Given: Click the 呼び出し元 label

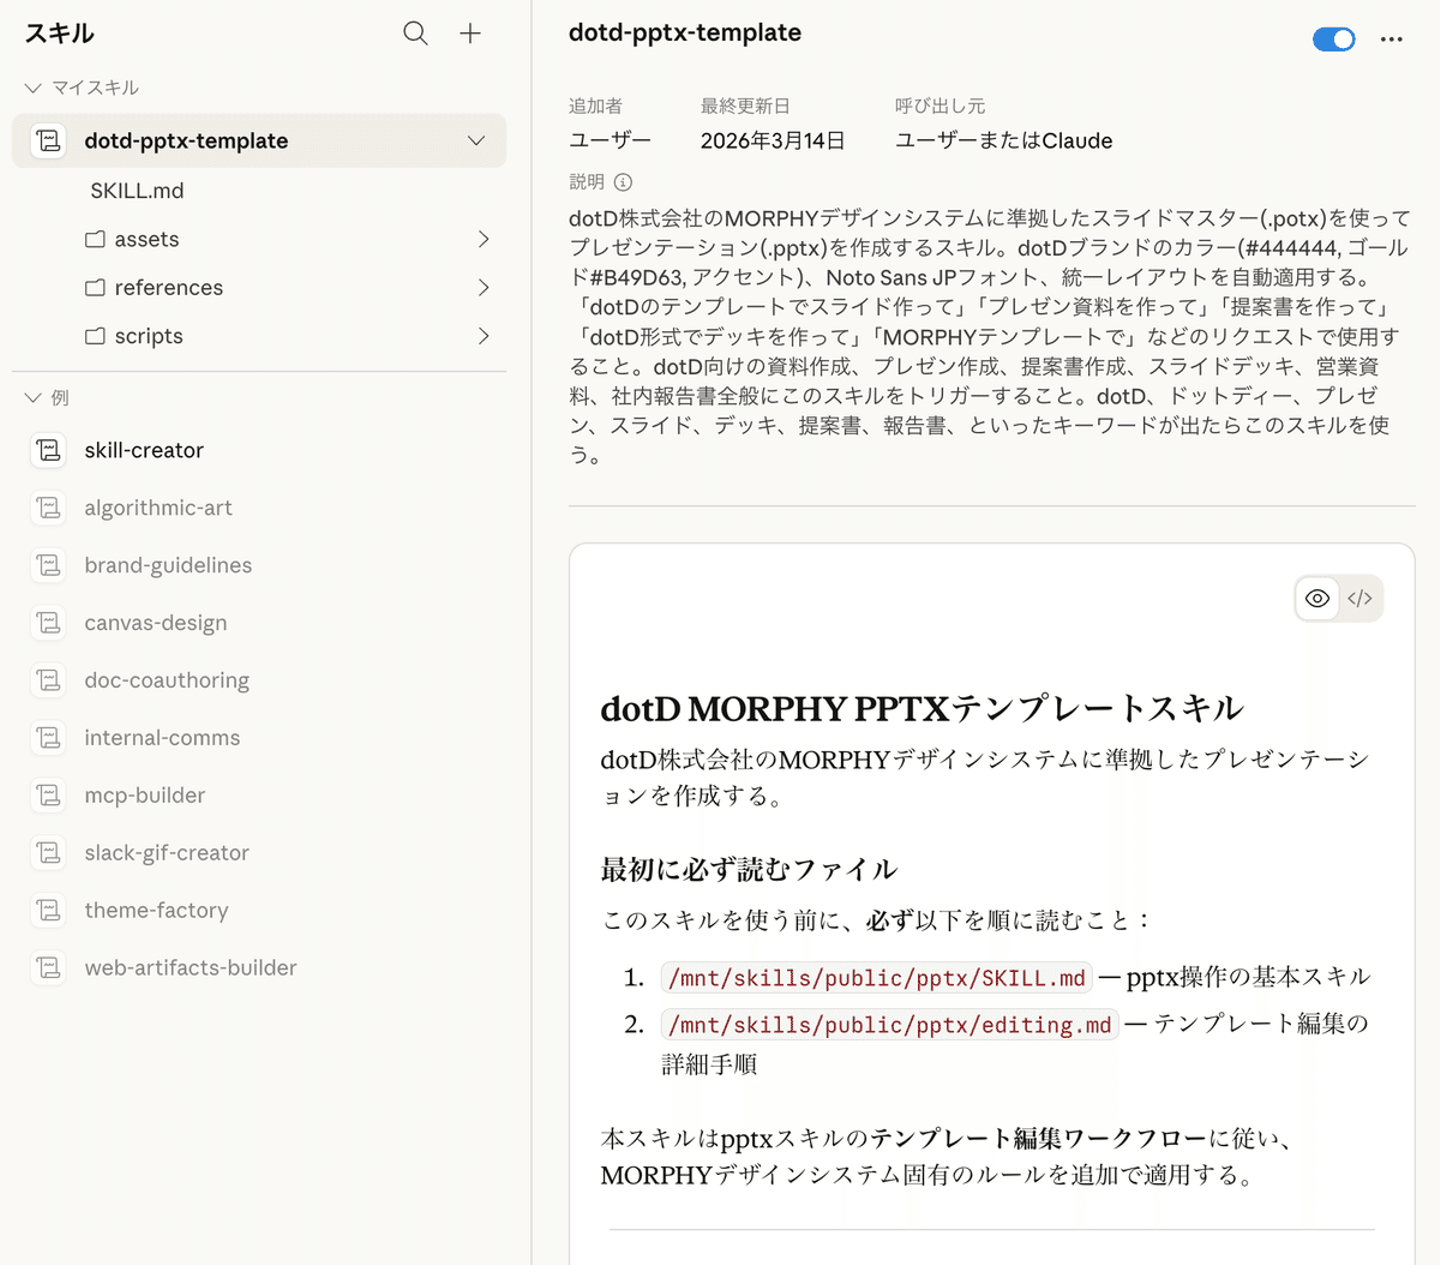Looking at the screenshot, I should point(940,106).
